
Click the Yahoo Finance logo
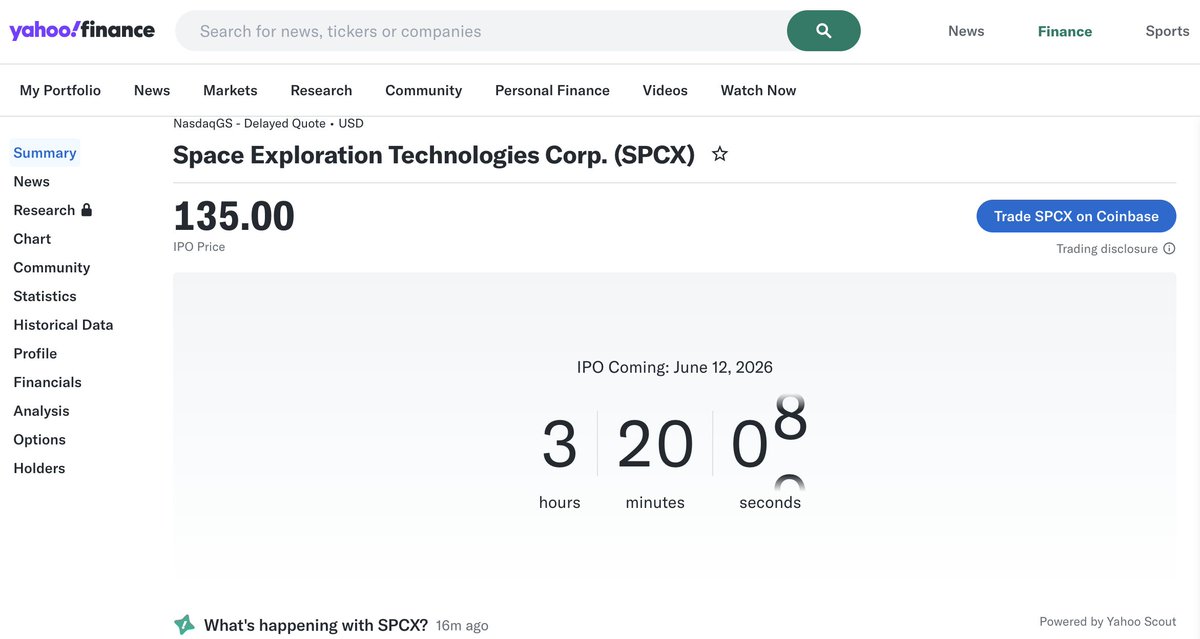(x=82, y=30)
